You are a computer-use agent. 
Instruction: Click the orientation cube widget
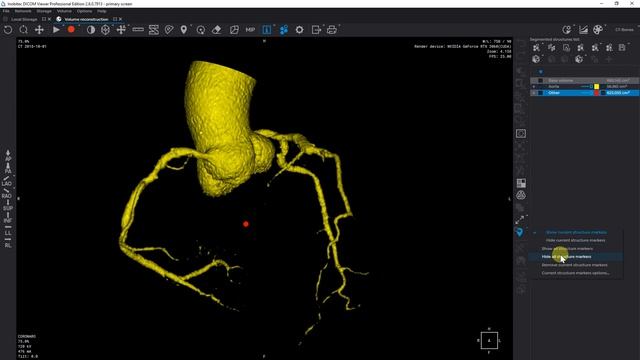tap(489, 340)
